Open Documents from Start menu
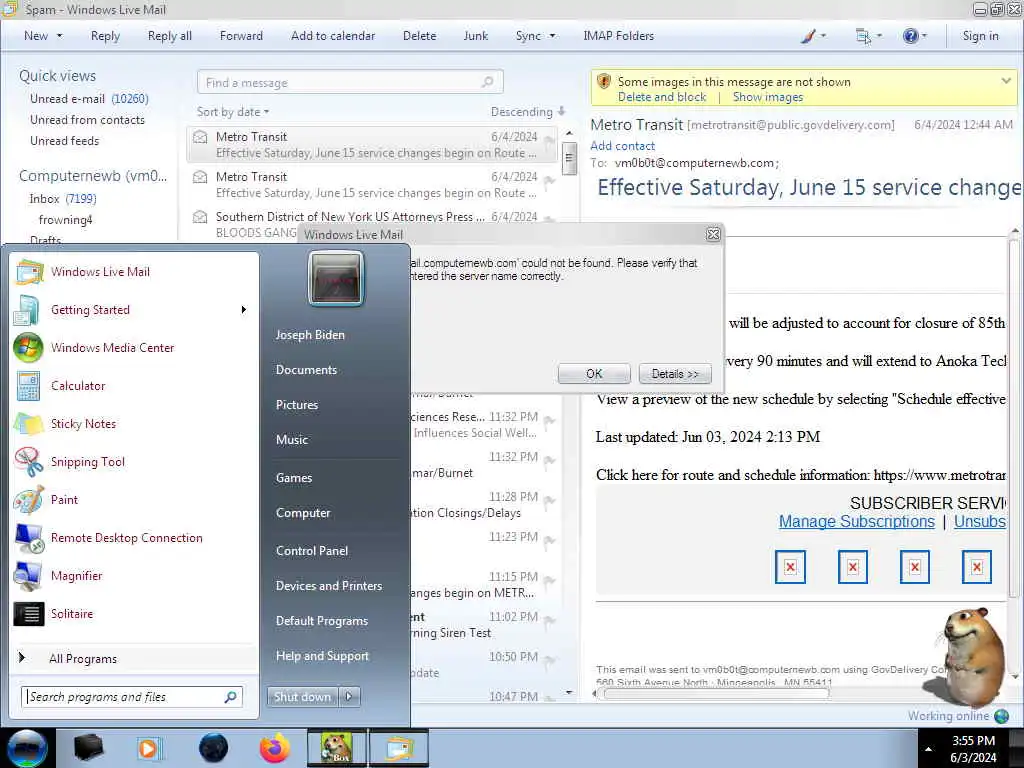 [306, 370]
